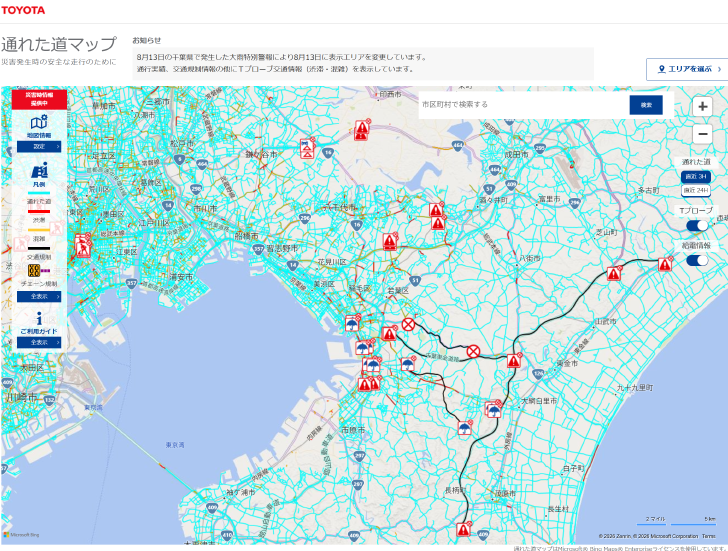Click the 茂原市 map label
Screen dimensions: 728x551
(x=505, y=493)
